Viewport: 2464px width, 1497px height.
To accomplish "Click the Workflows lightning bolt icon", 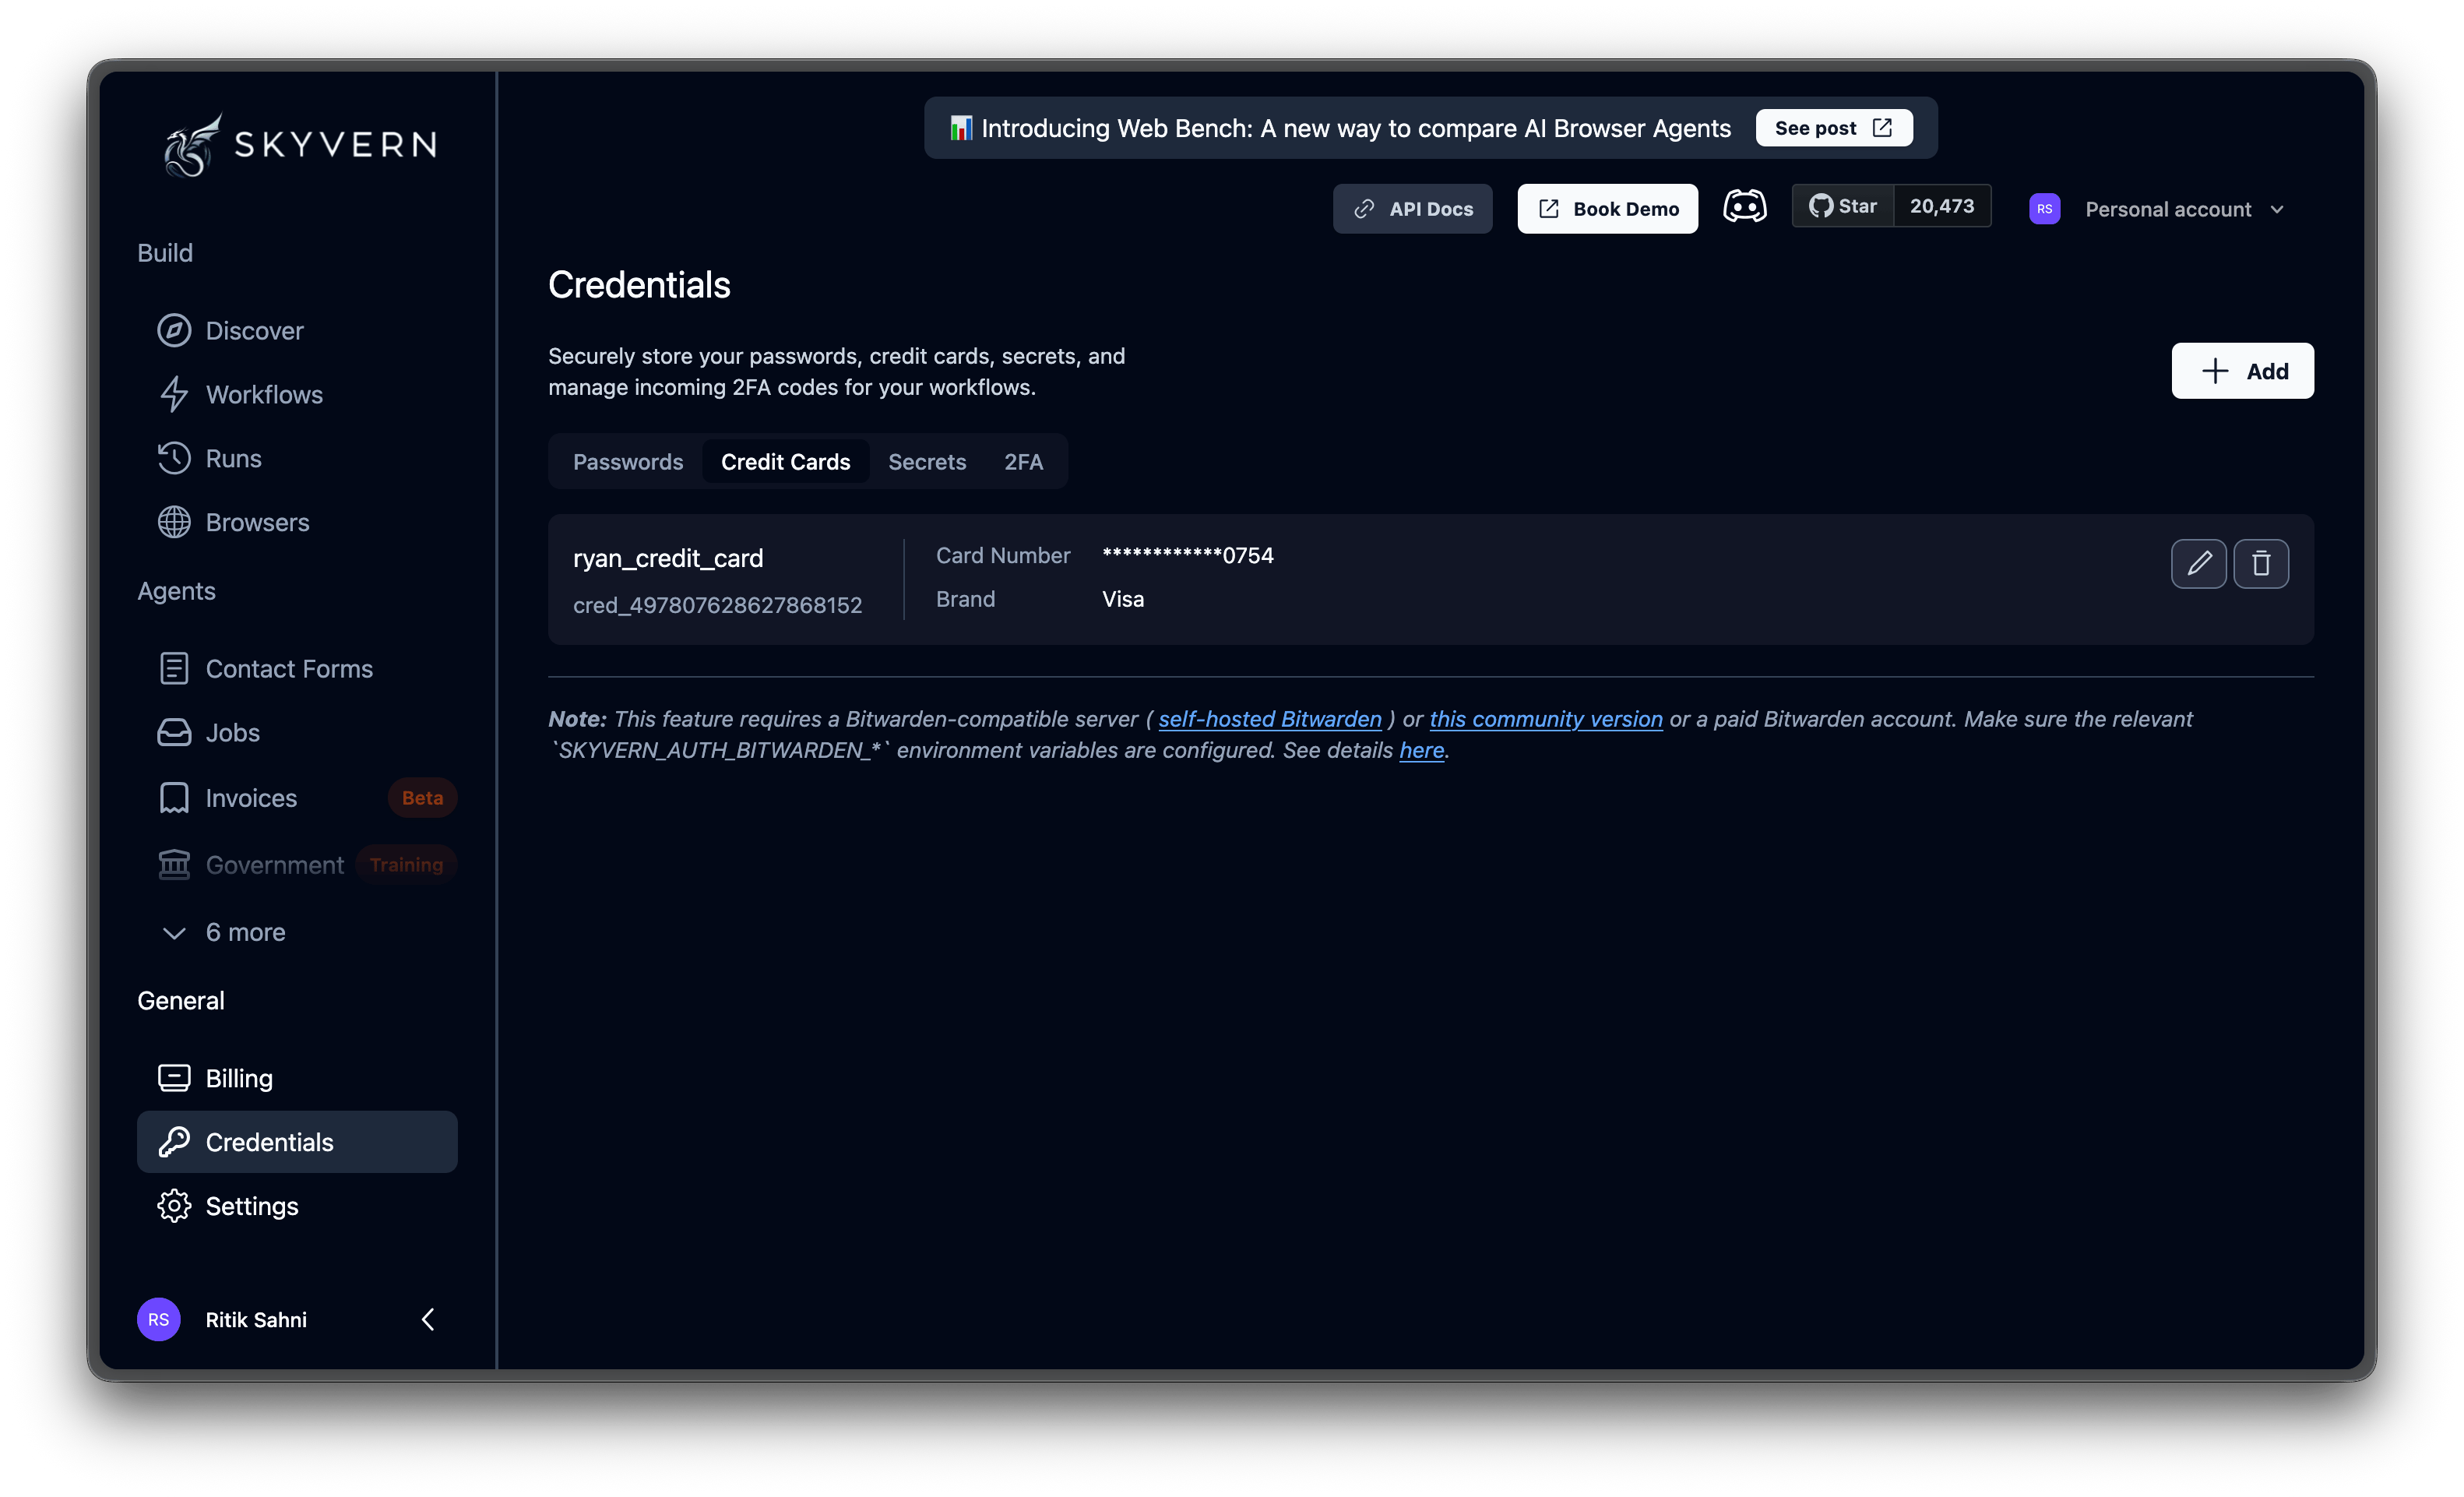I will click(x=174, y=394).
